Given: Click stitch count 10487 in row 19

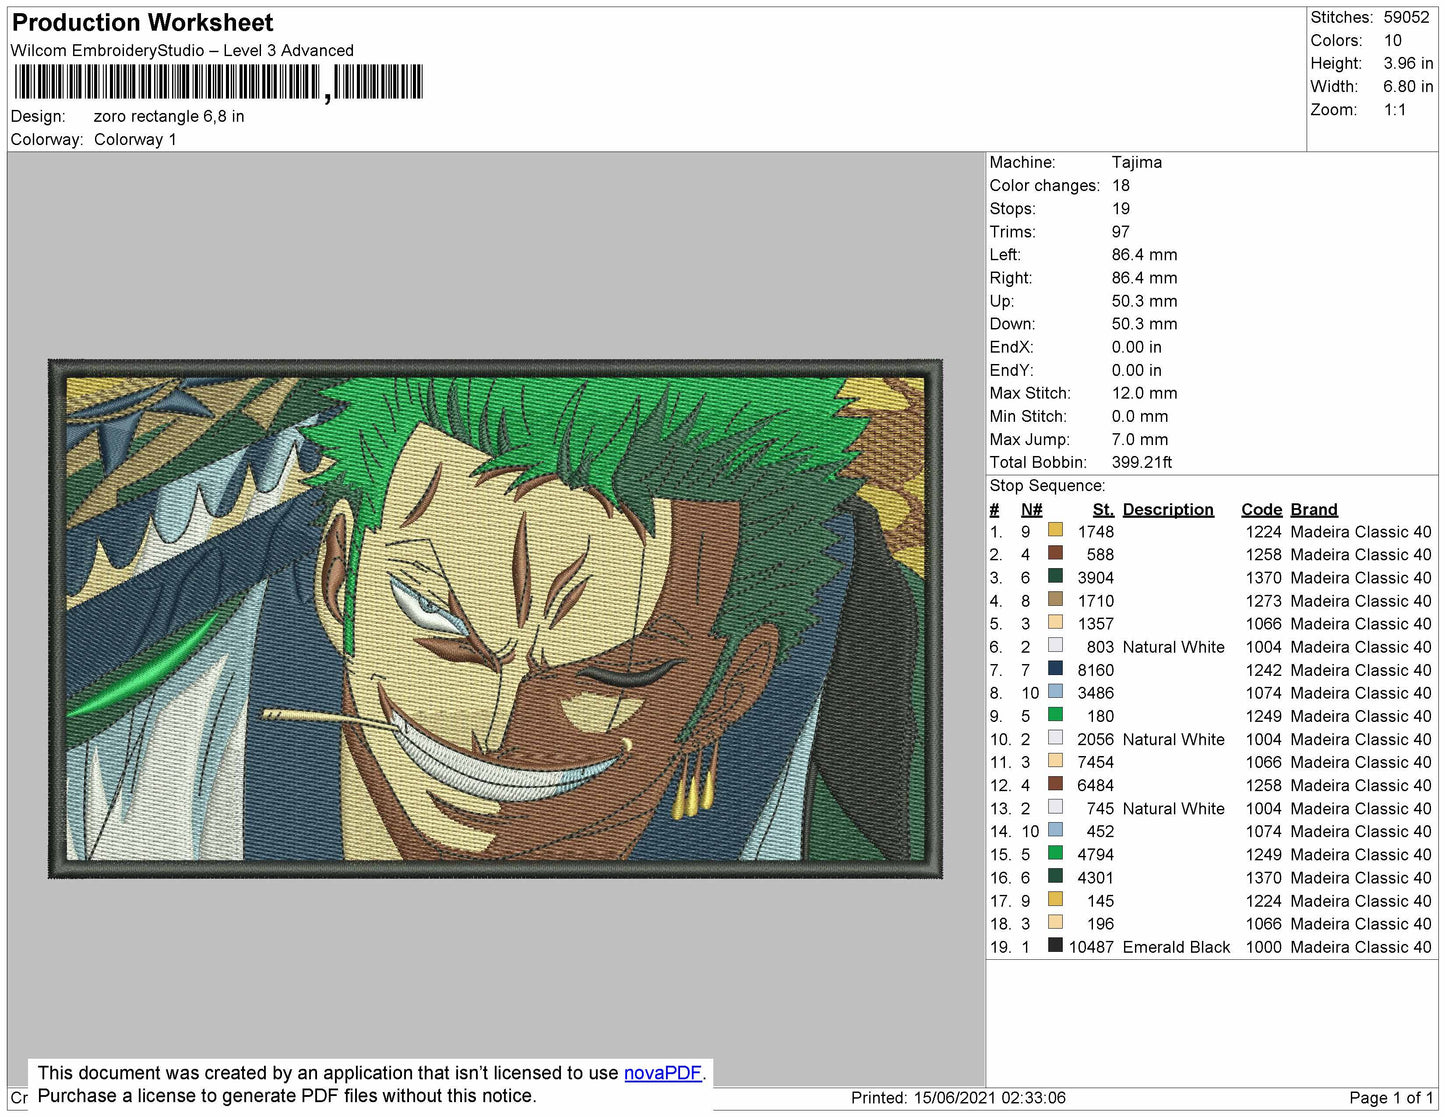Looking at the screenshot, I should click(x=1091, y=946).
